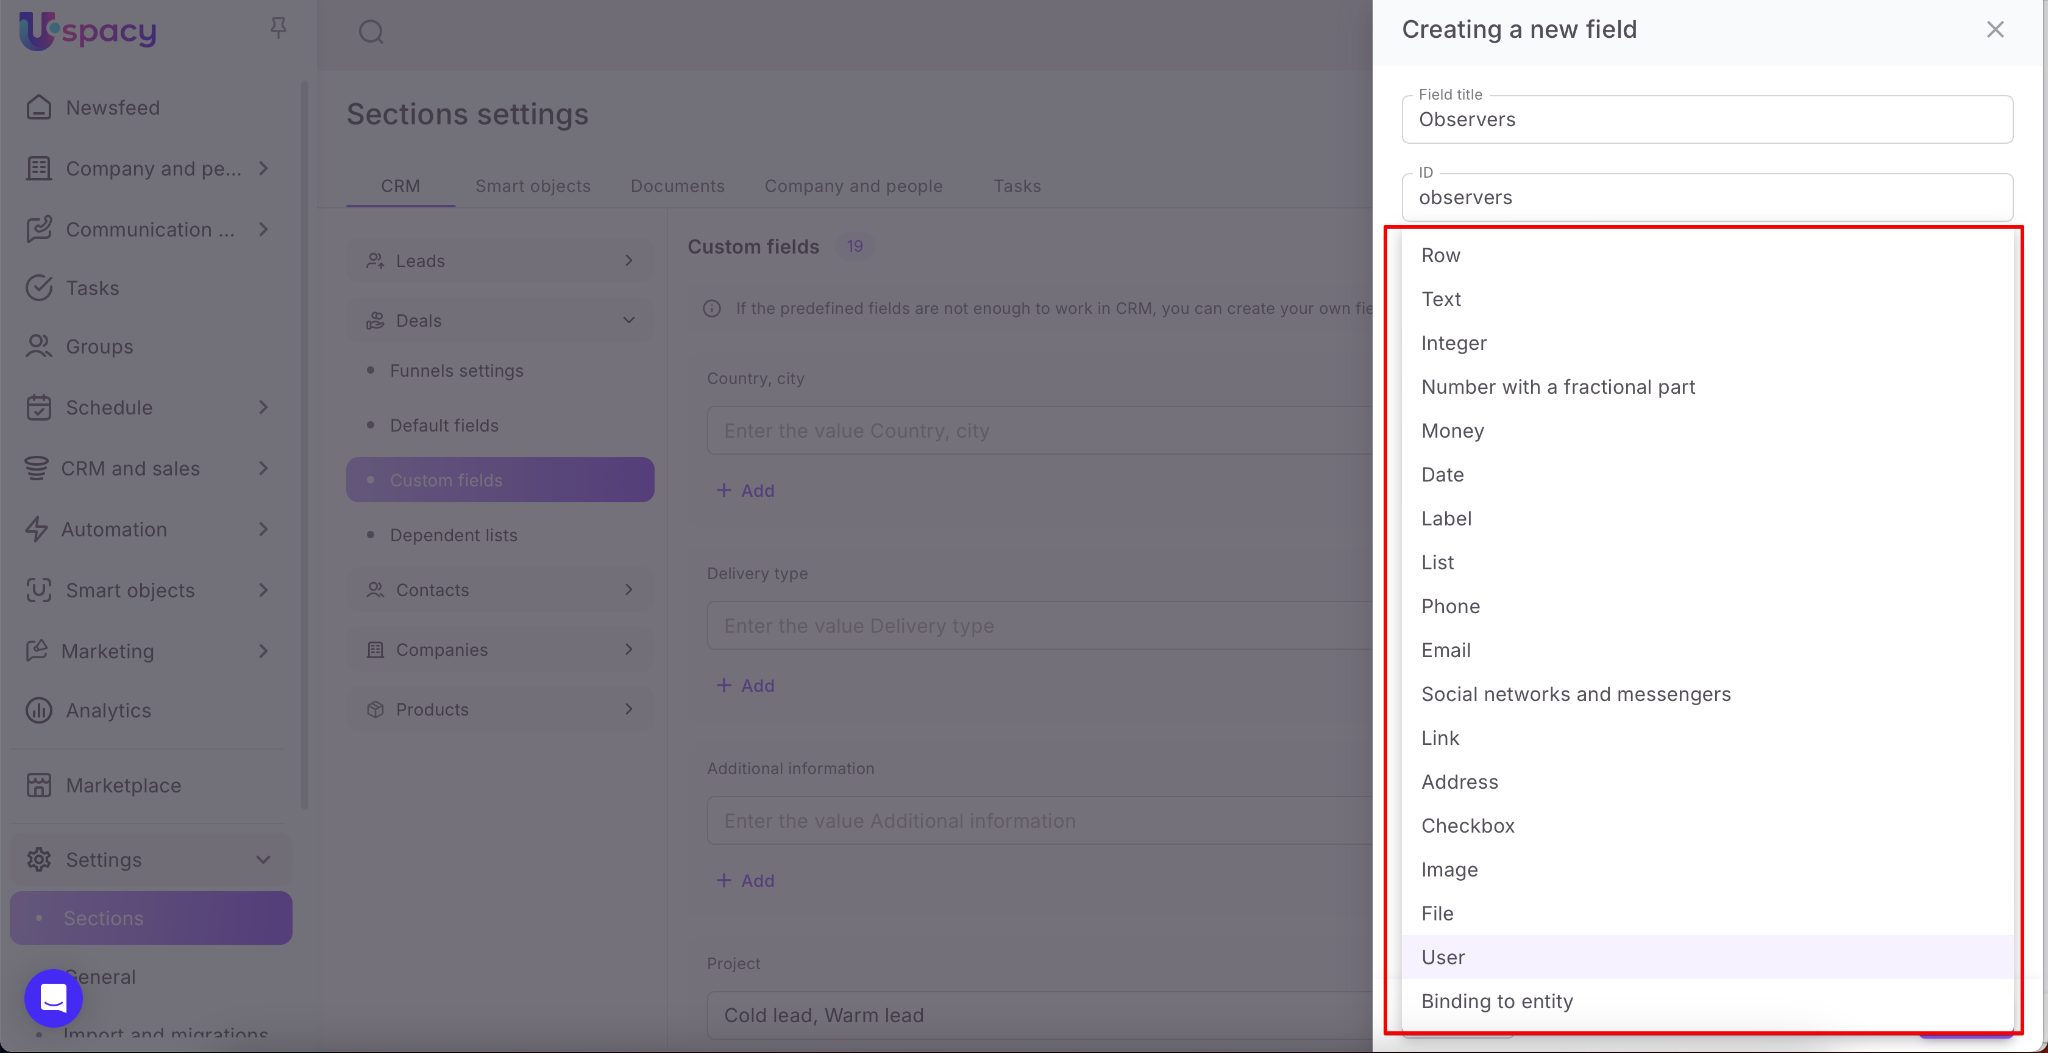
Task: Click the Analytics chart icon
Action: pyautogui.click(x=39, y=710)
